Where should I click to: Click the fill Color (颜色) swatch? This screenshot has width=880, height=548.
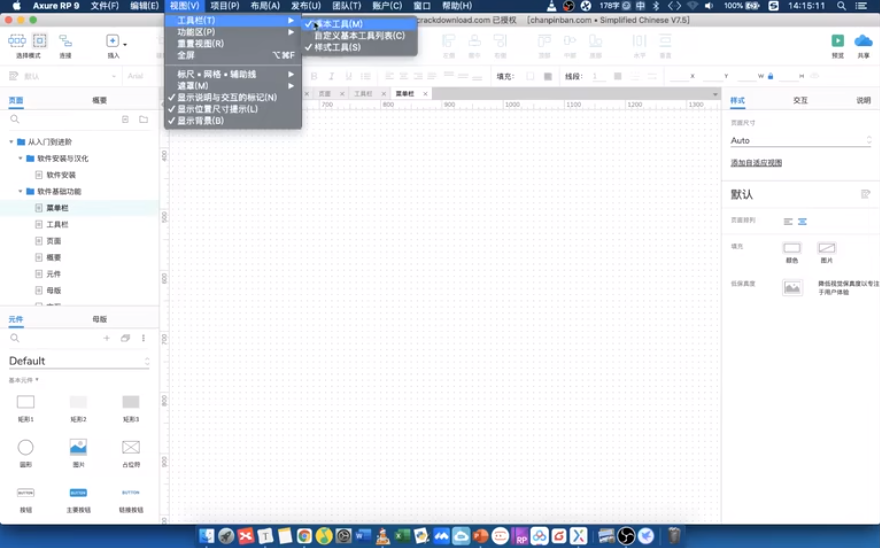point(792,248)
